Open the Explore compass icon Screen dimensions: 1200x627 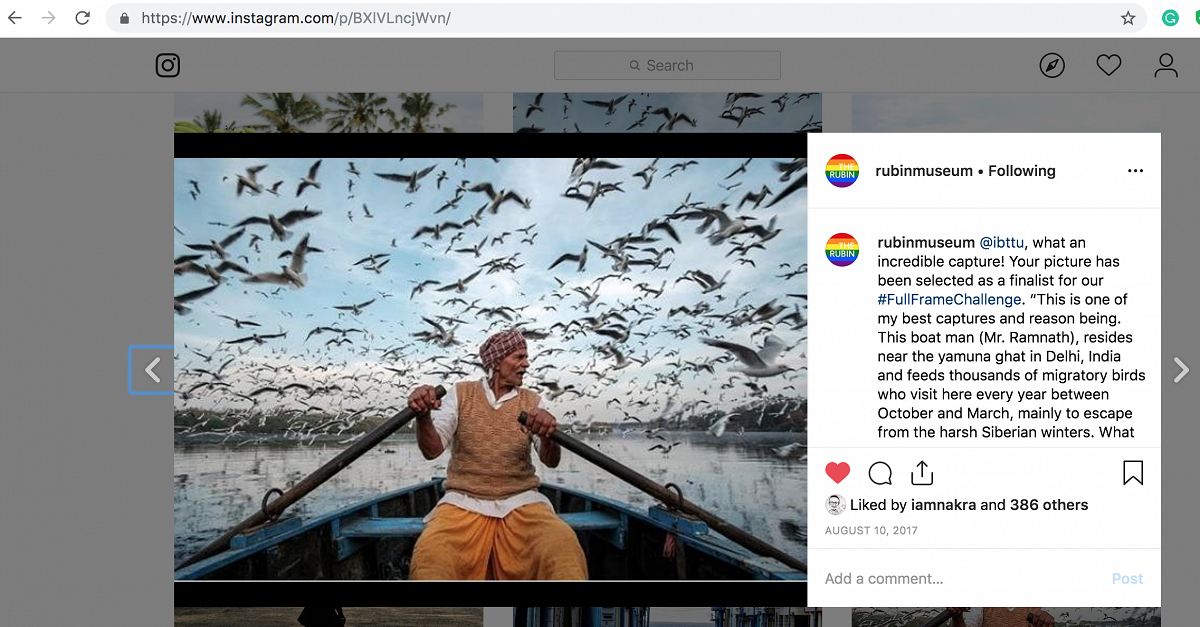pos(1052,65)
